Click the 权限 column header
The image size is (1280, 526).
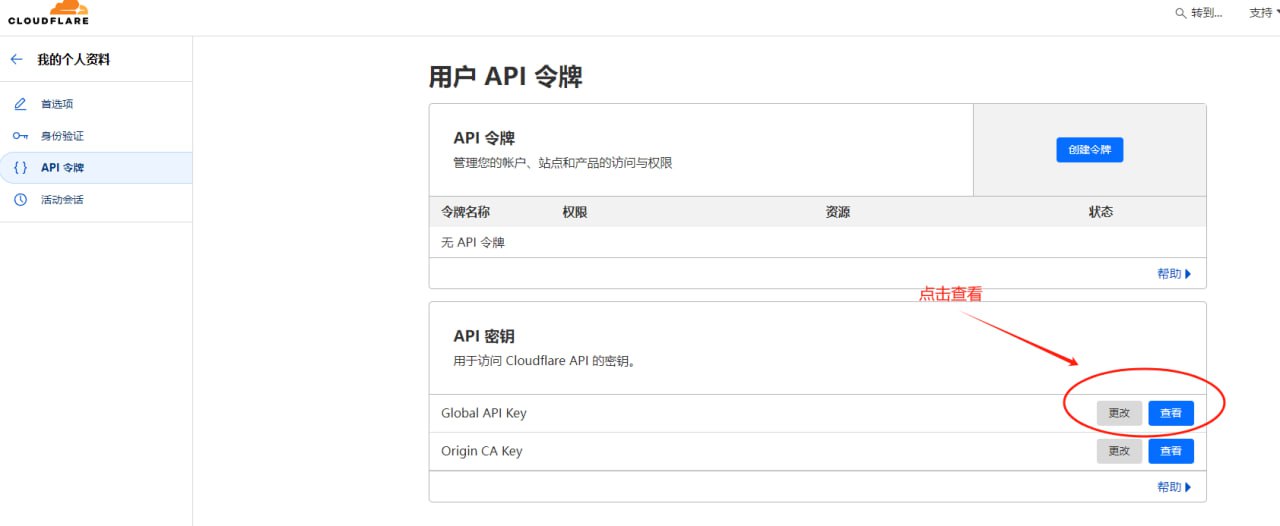click(x=574, y=212)
